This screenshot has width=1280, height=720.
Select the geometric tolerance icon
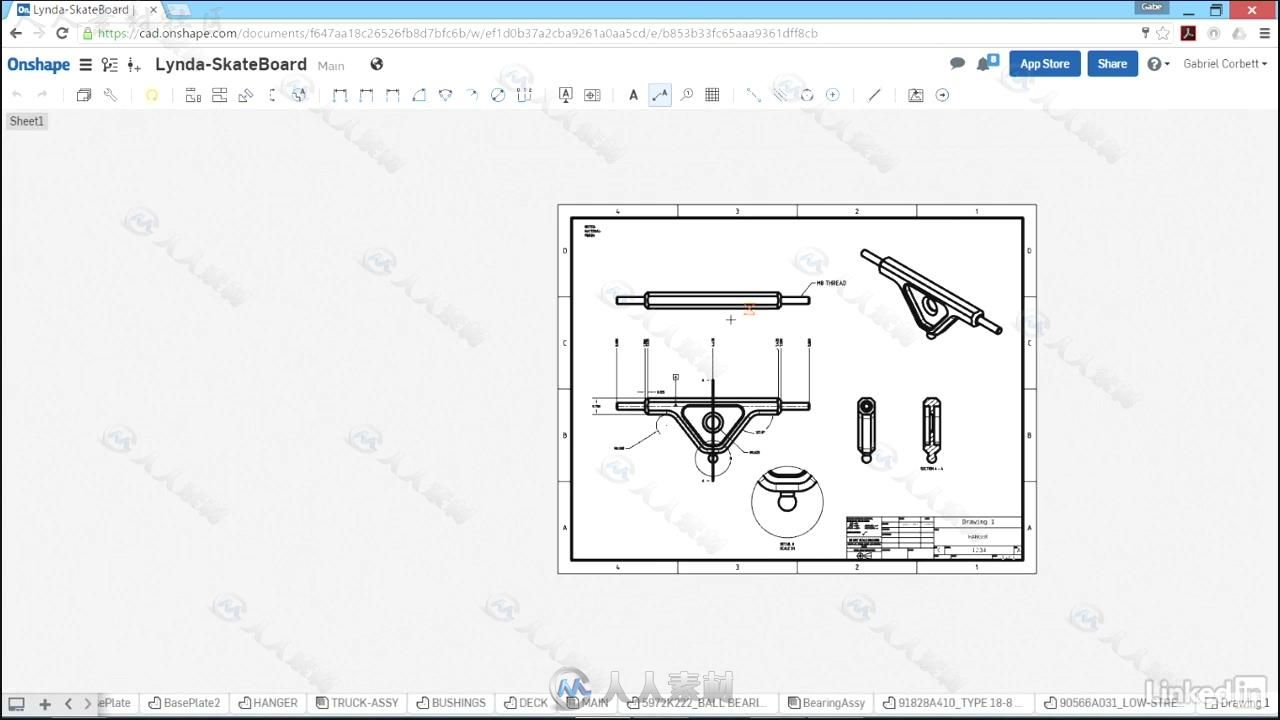(592, 95)
